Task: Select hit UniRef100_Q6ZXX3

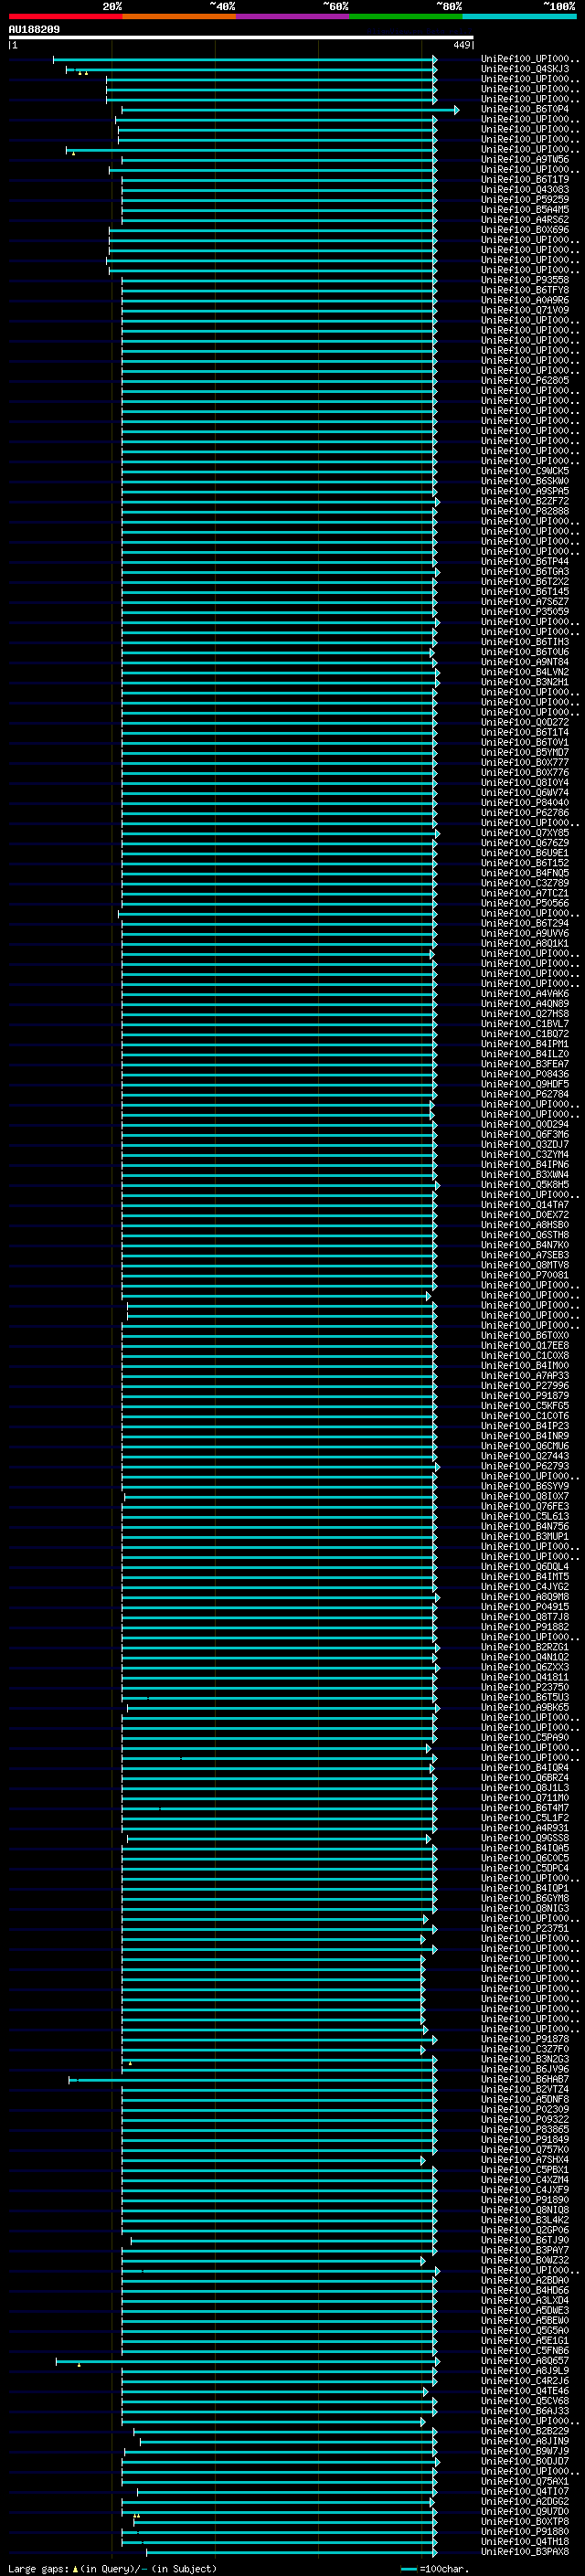Action: tap(525, 1667)
